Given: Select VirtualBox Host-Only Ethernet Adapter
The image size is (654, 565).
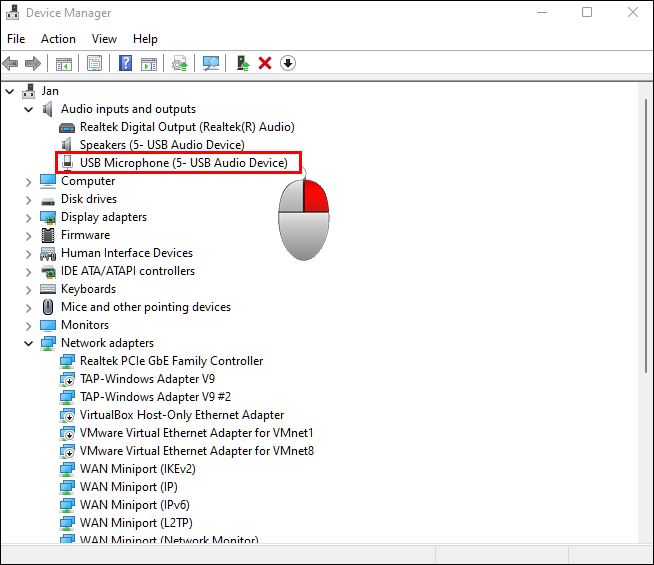Looking at the screenshot, I should (182, 415).
